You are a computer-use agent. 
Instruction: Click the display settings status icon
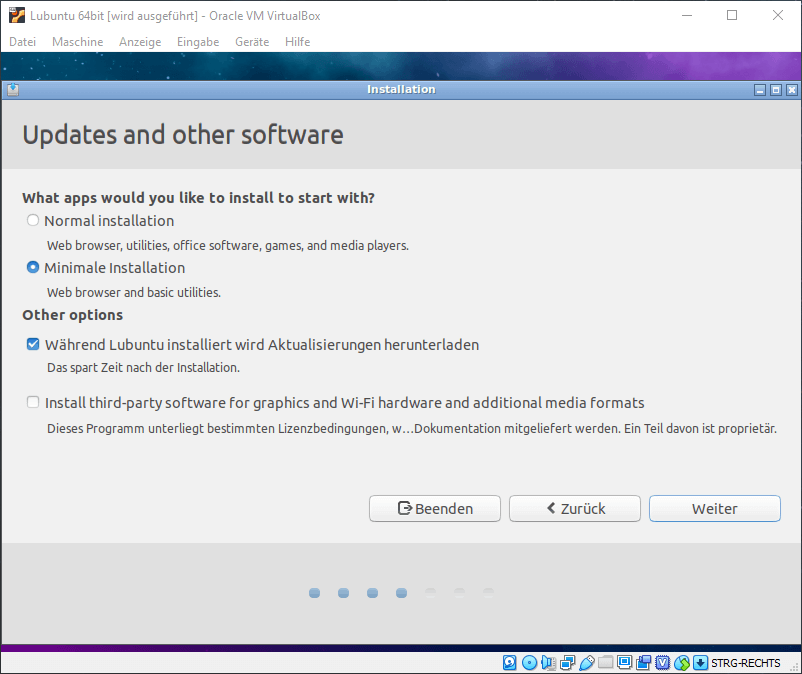[x=625, y=663]
